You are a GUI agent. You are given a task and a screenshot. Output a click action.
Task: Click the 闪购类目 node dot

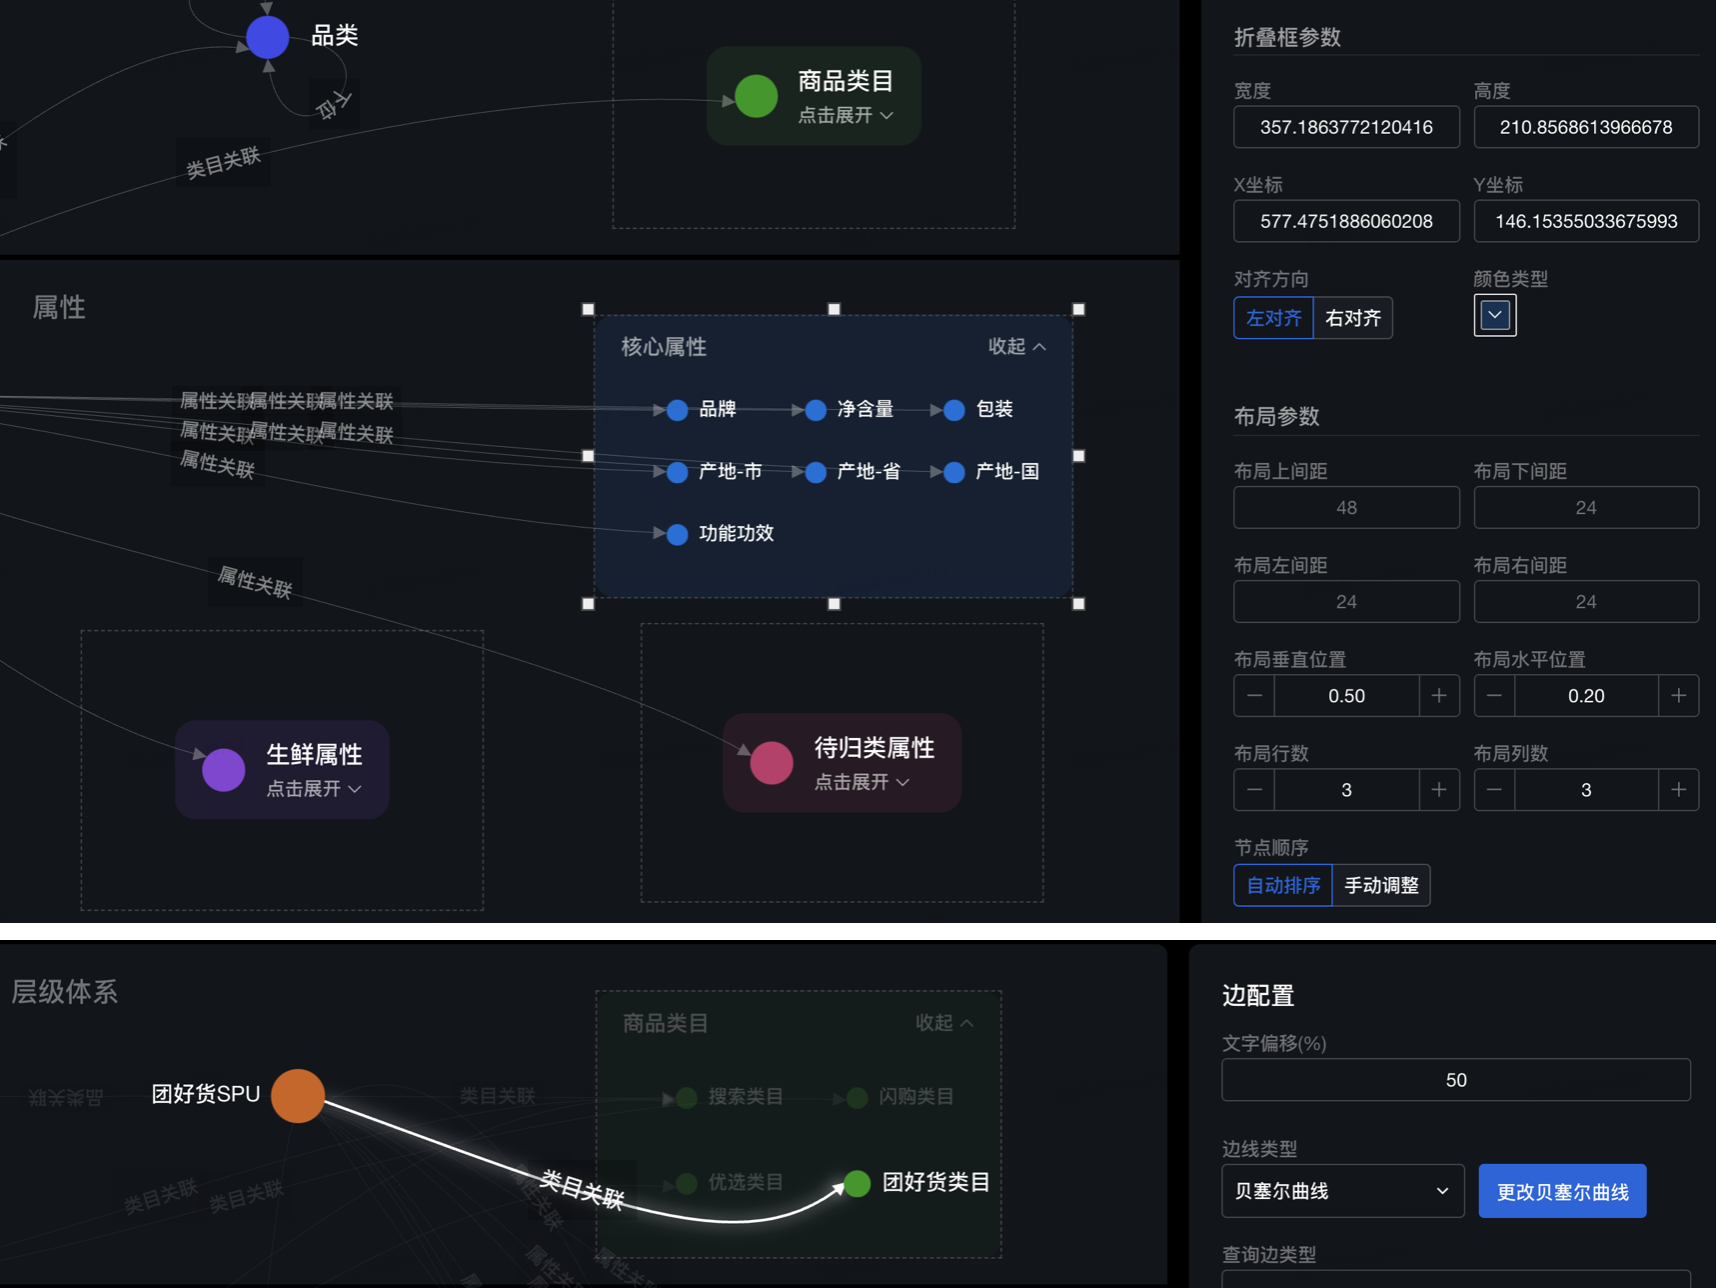pos(857,1098)
